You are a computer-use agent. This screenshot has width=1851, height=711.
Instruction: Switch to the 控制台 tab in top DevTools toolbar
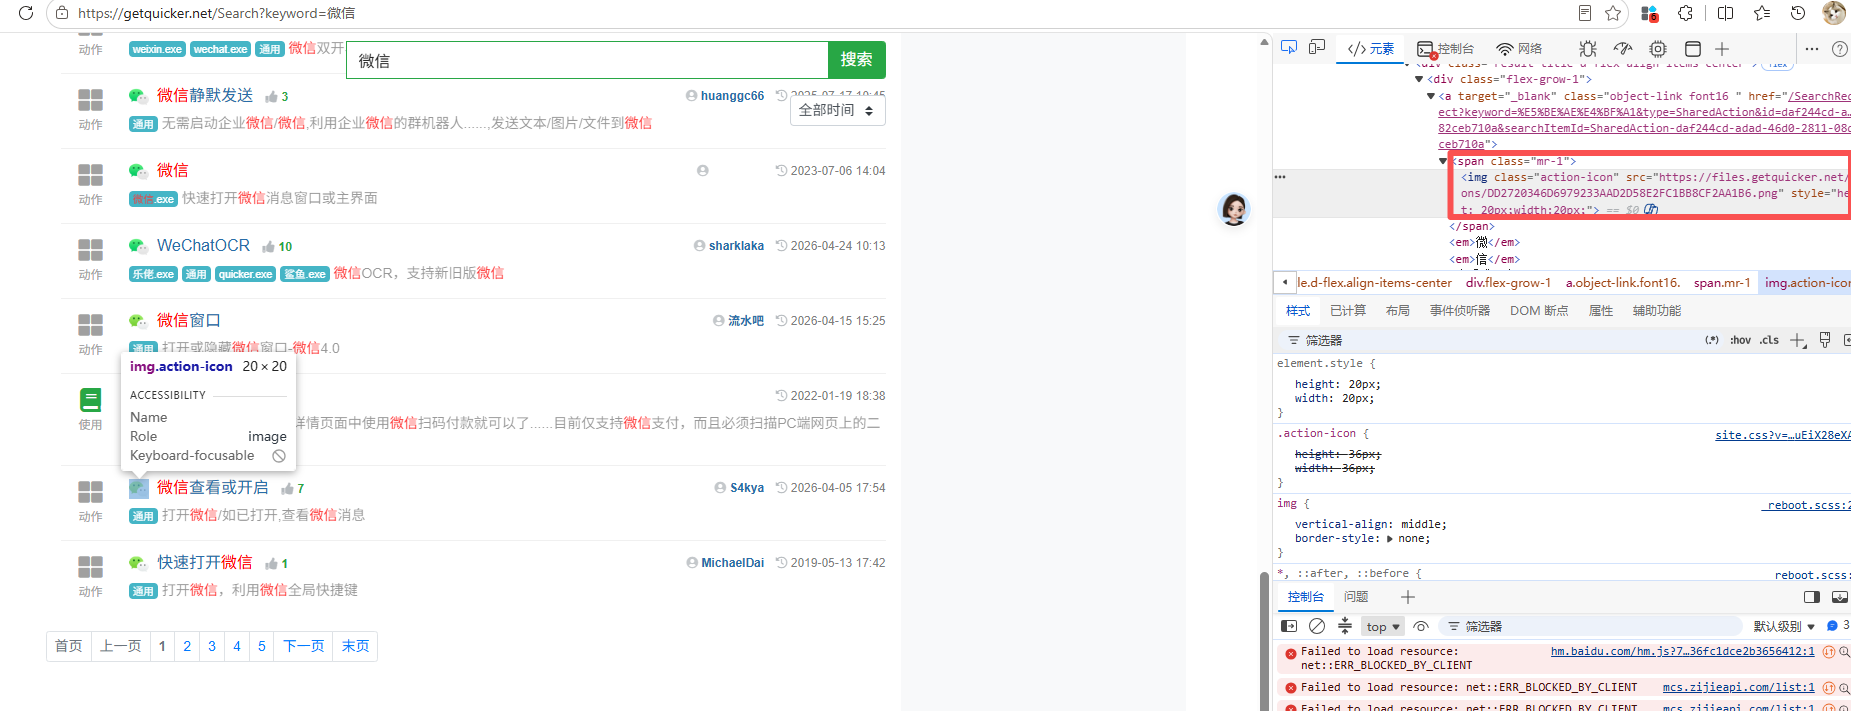[1446, 49]
